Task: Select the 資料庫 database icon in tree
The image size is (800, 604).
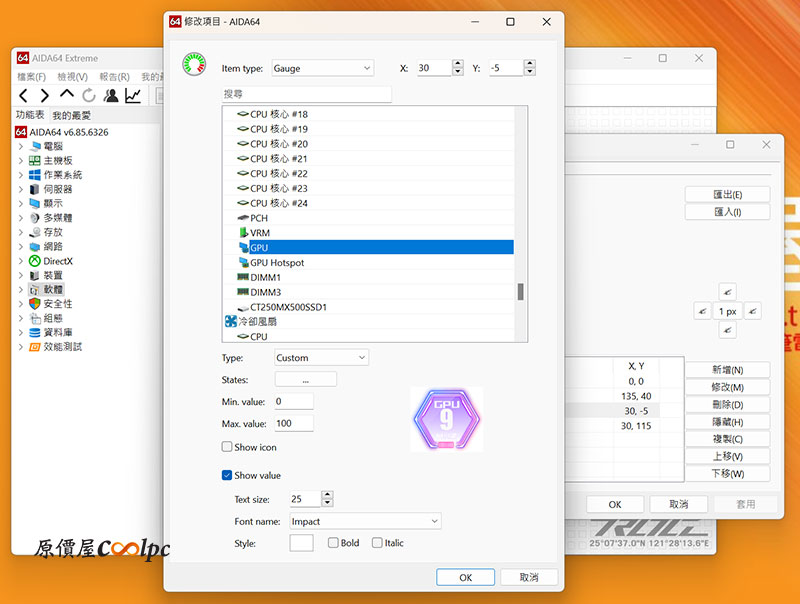Action: (35, 333)
